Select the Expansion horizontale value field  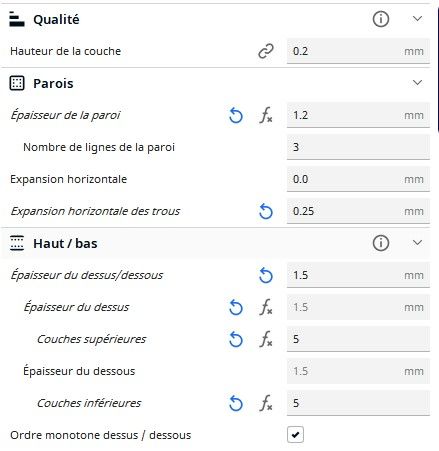pyautogui.click(x=358, y=179)
